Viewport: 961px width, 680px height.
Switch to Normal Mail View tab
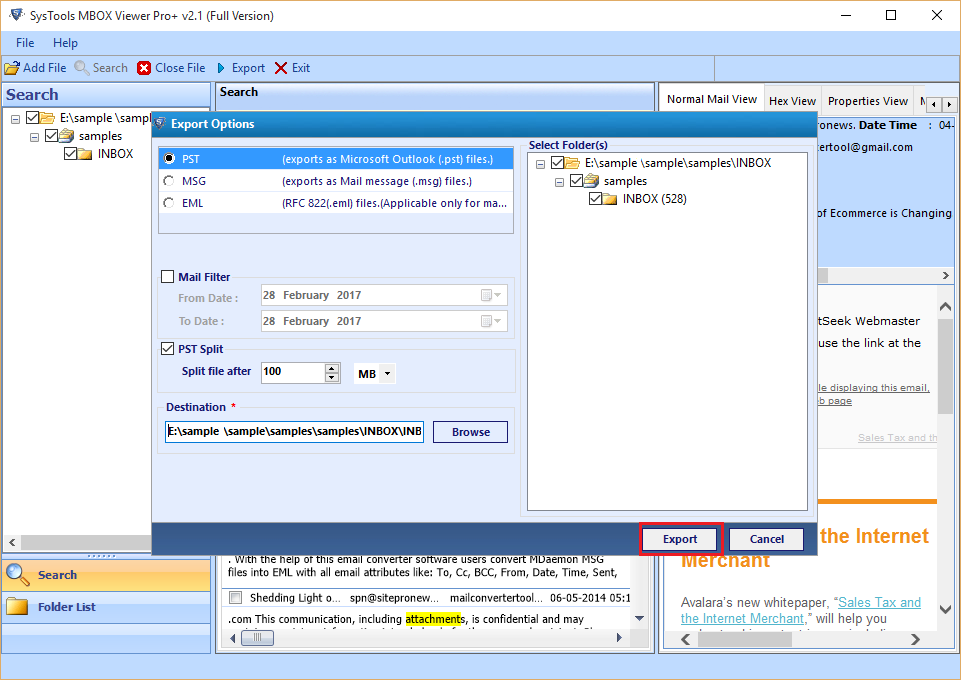pyautogui.click(x=712, y=99)
